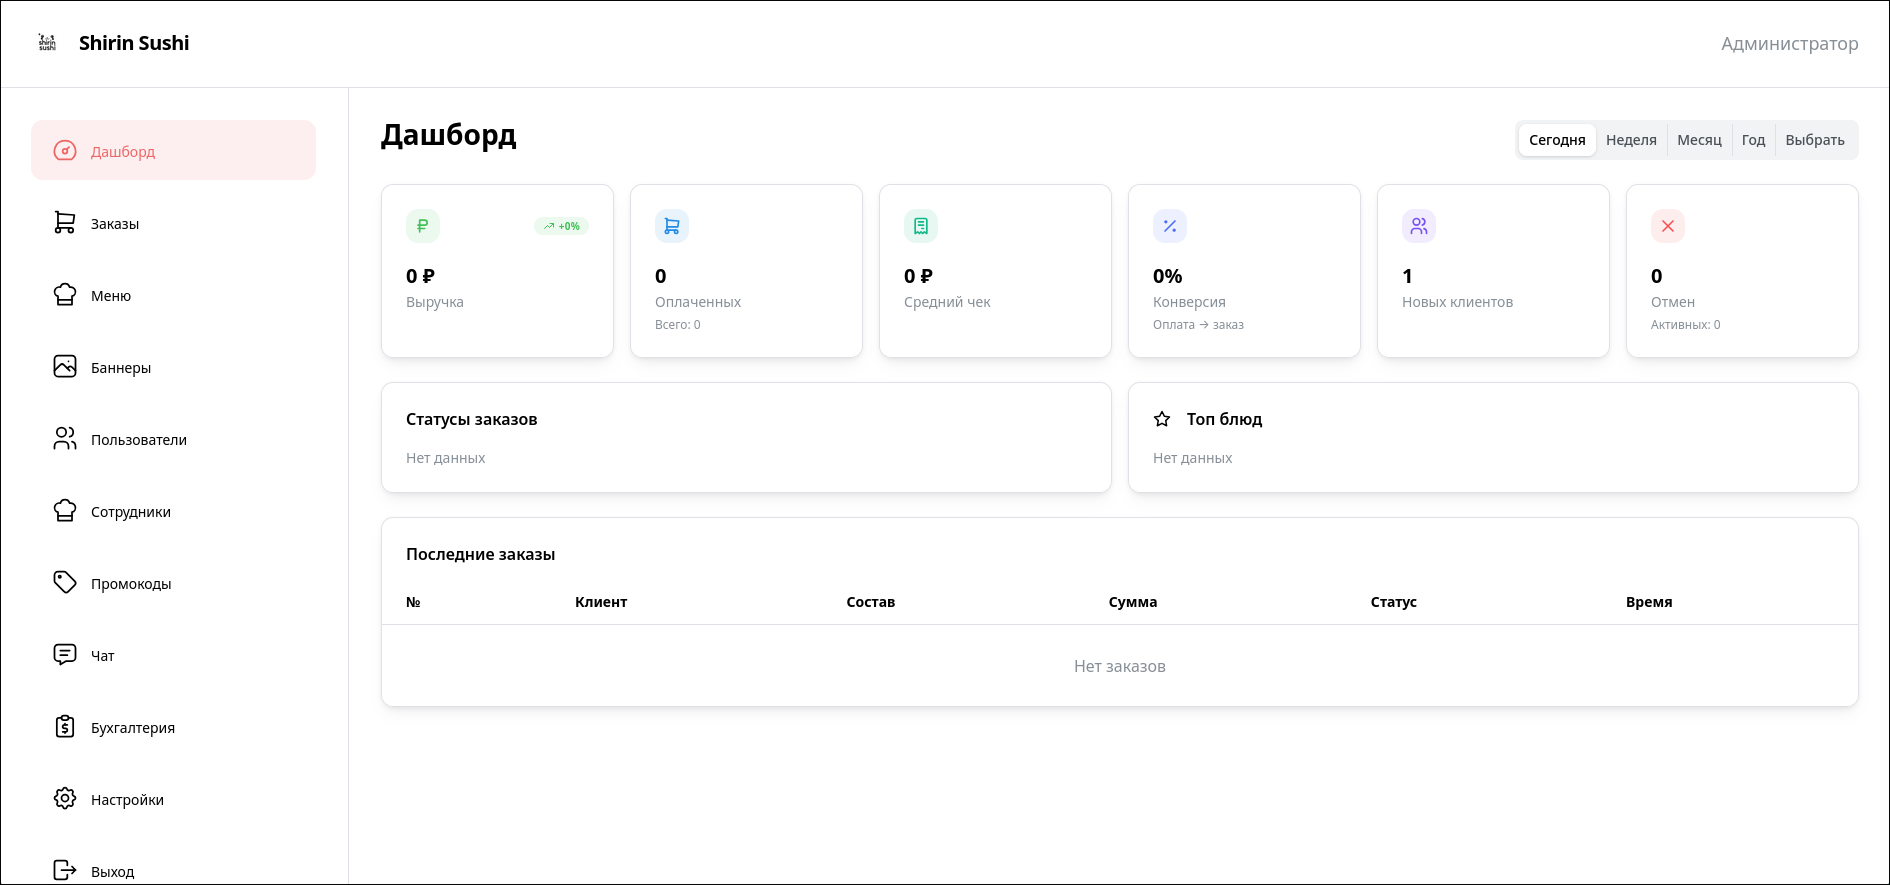Open the Дашборд menu item label

click(x=123, y=152)
